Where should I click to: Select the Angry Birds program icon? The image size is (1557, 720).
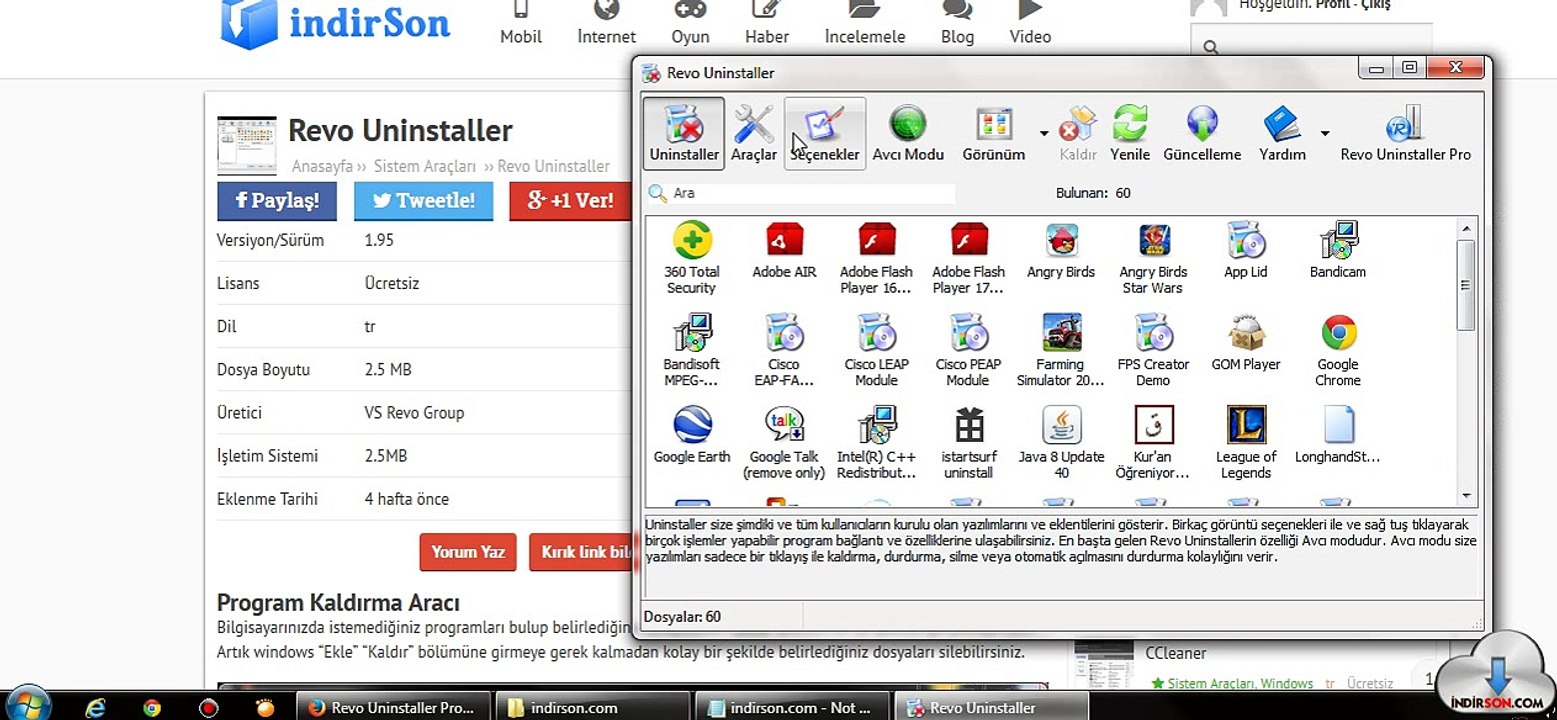tap(1061, 250)
